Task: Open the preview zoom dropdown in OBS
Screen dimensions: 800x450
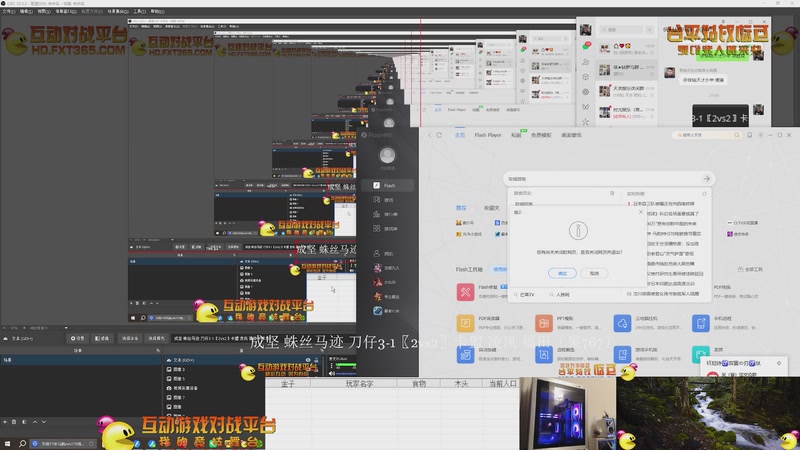Action: point(66,328)
